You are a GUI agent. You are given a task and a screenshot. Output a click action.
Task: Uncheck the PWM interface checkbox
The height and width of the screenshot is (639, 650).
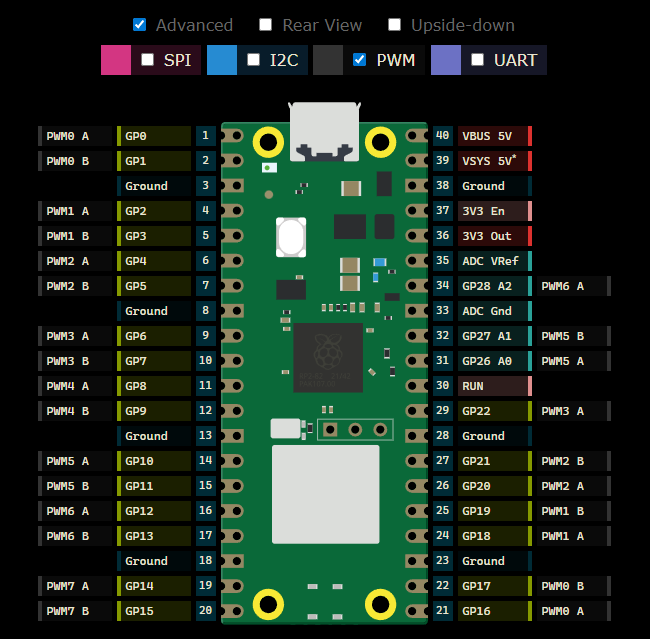point(360,60)
